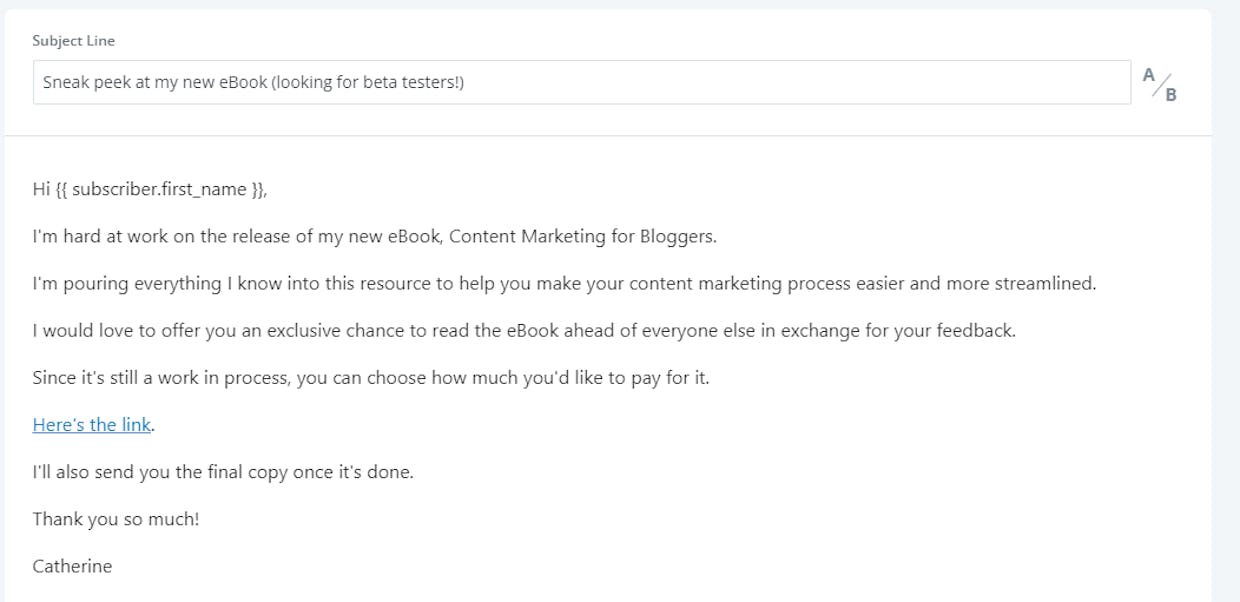Edit the Subject Line input field

click(x=582, y=82)
